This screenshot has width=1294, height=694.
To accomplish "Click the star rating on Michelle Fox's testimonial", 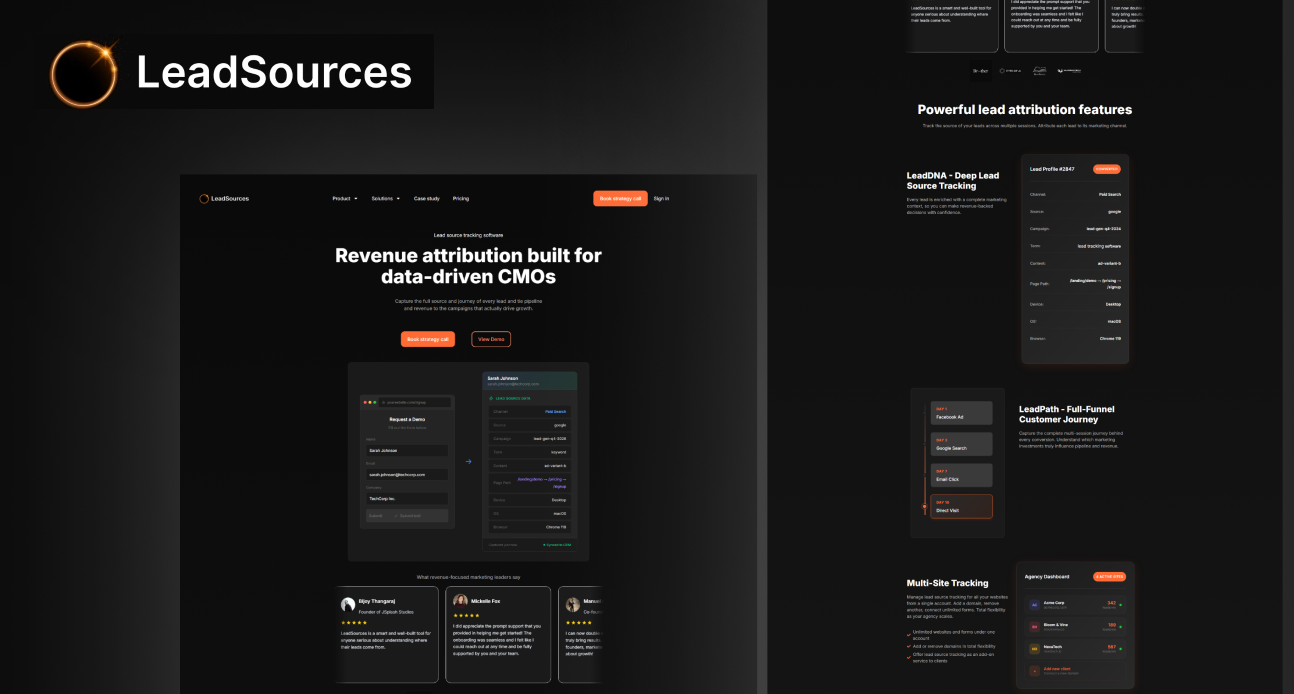I will (x=466, y=616).
